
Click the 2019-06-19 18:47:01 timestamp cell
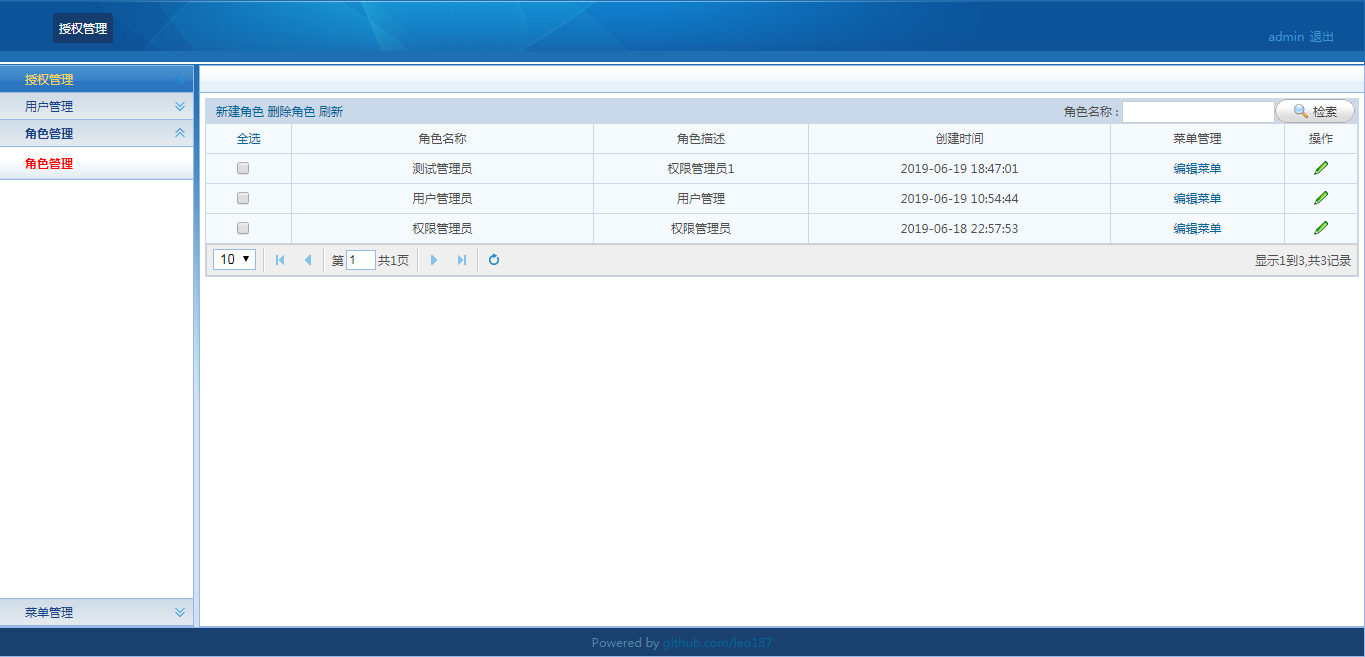point(959,169)
